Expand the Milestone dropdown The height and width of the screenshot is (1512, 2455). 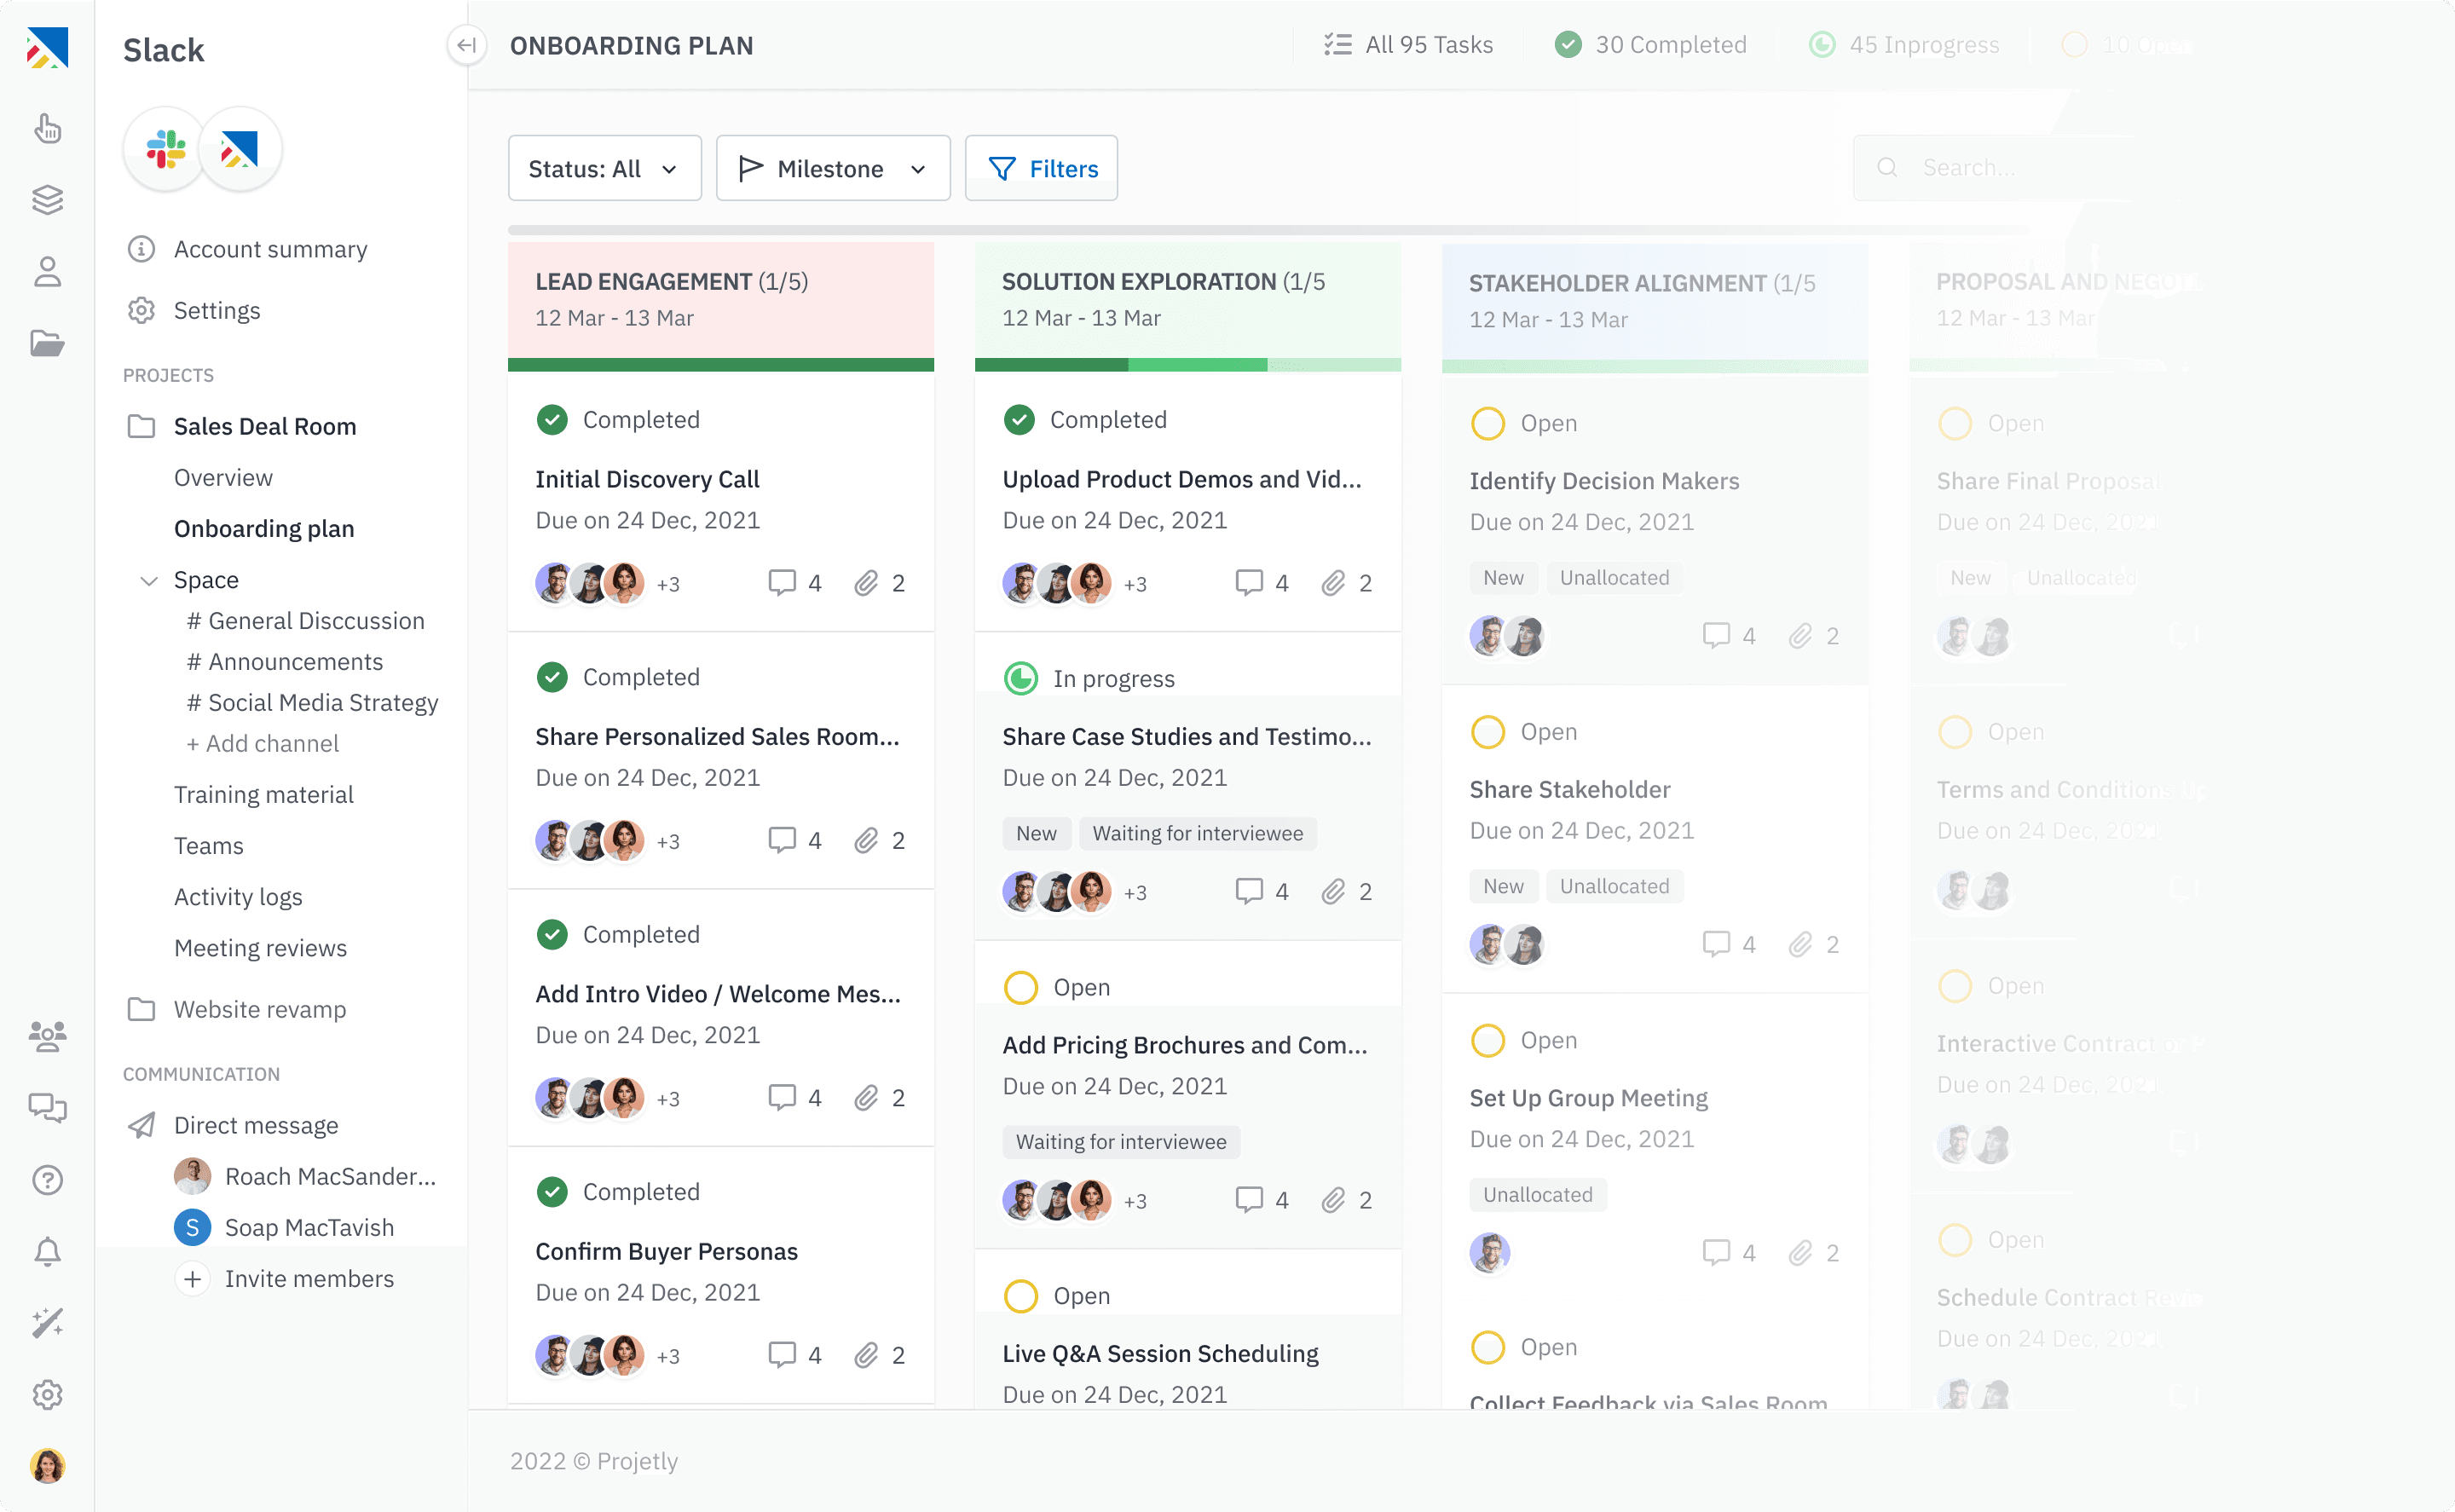click(x=832, y=169)
